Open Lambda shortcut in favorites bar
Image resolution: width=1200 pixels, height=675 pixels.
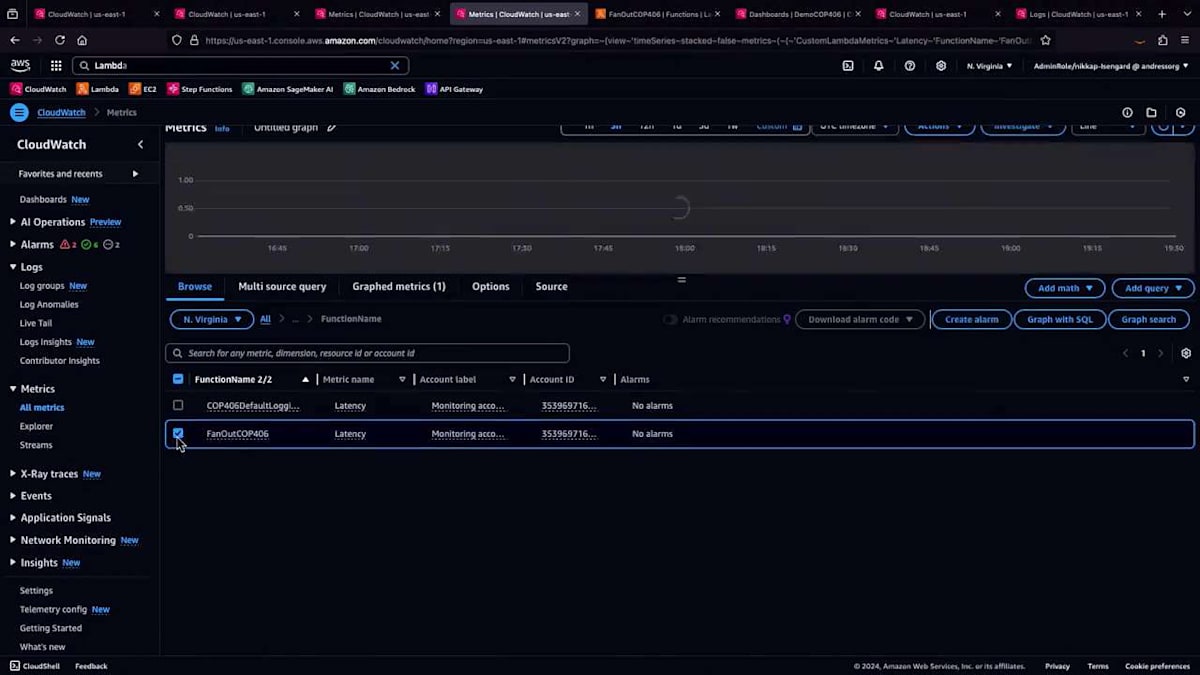point(98,89)
